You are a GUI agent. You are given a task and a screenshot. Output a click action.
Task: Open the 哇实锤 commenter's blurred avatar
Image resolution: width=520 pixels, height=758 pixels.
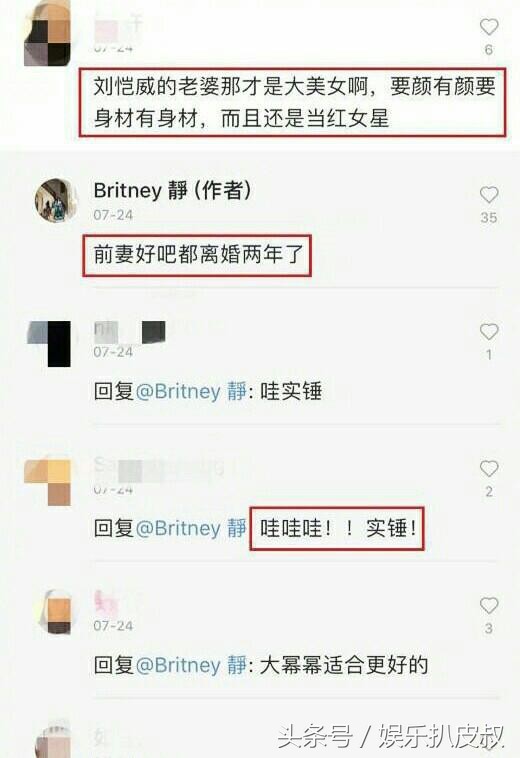tap(49, 343)
